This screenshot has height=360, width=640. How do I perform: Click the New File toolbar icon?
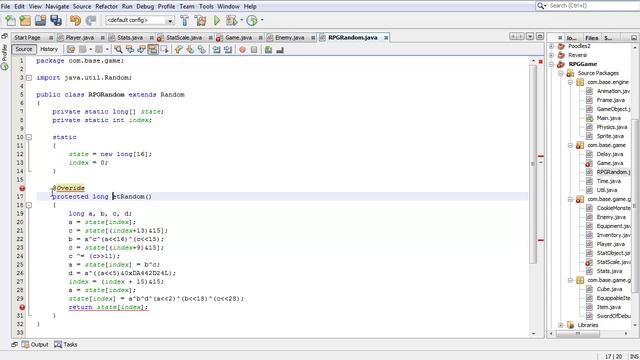[10, 20]
